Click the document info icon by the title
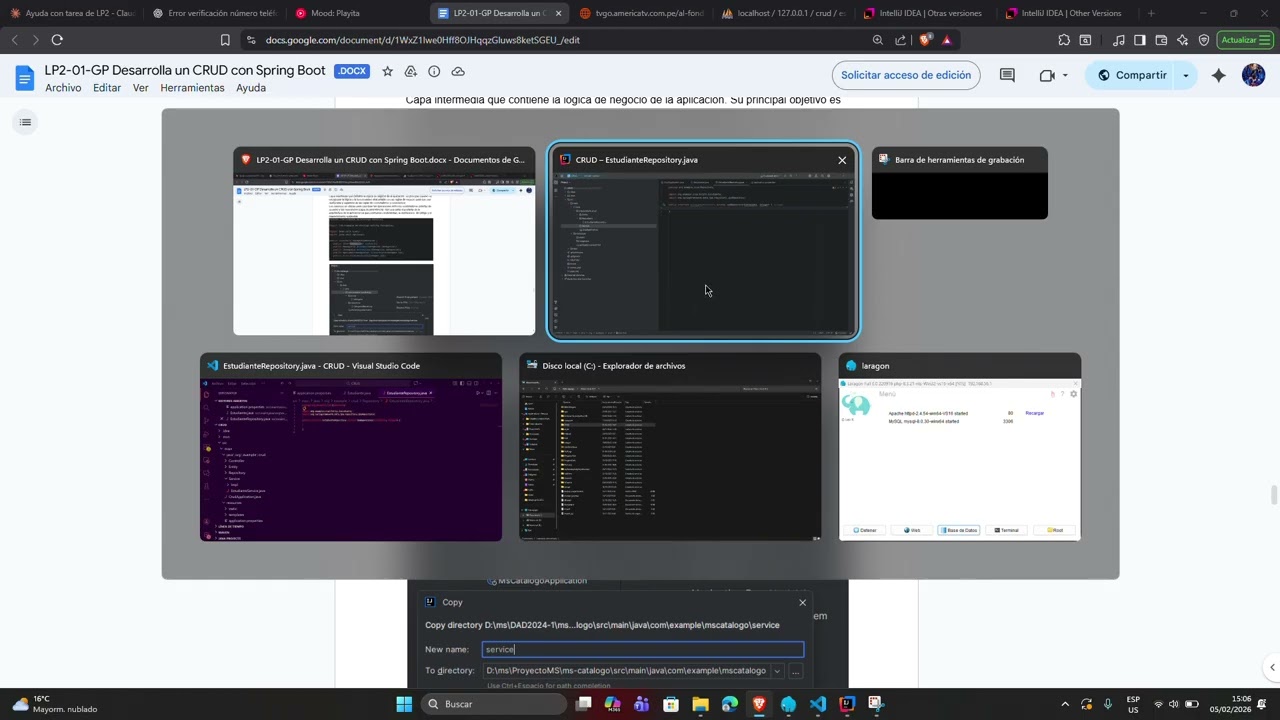Image resolution: width=1280 pixels, height=720 pixels. 434,71
